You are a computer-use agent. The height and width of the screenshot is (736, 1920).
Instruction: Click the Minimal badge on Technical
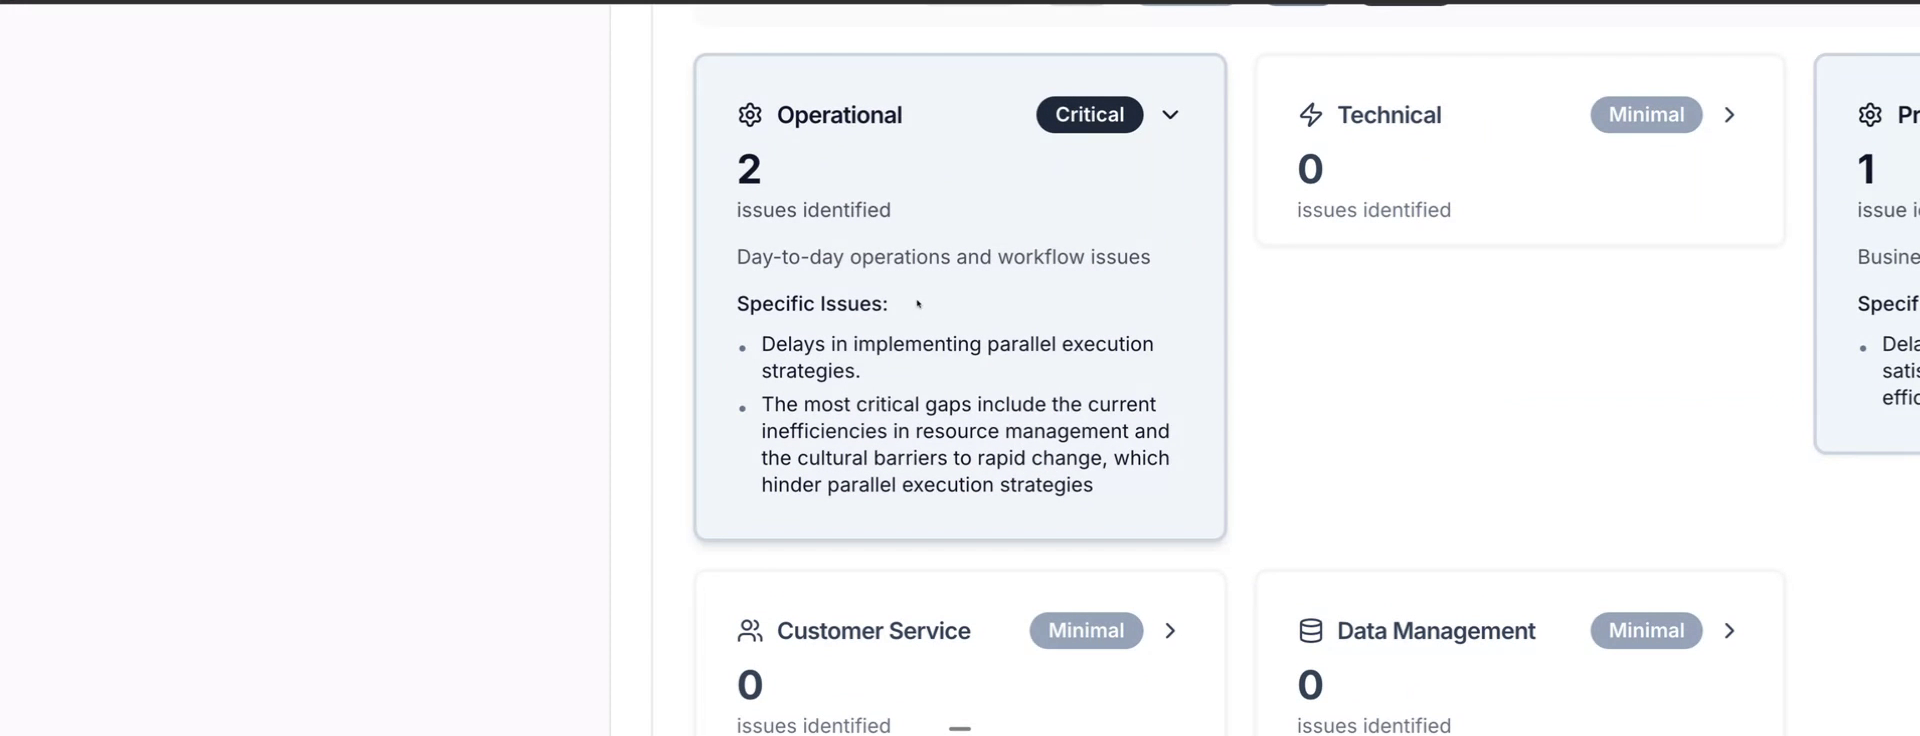point(1646,115)
